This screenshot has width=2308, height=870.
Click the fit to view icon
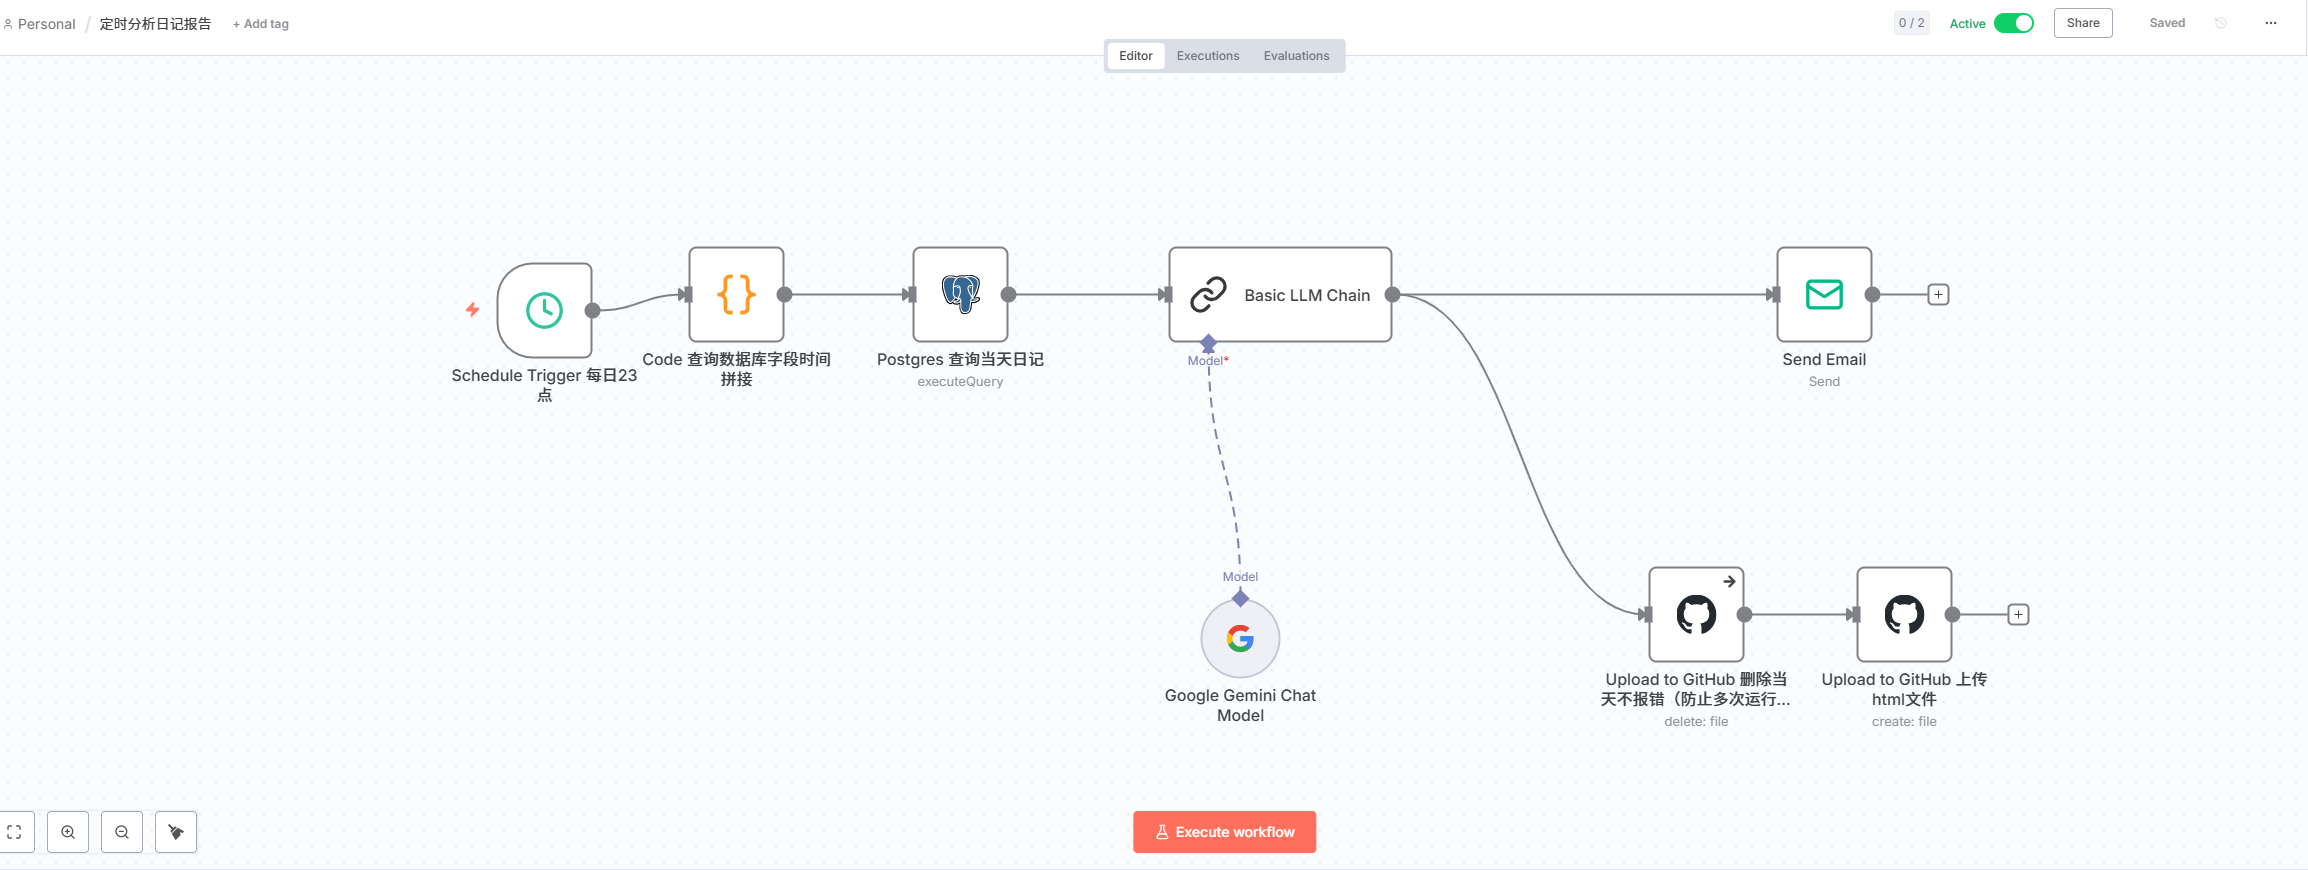tap(15, 832)
